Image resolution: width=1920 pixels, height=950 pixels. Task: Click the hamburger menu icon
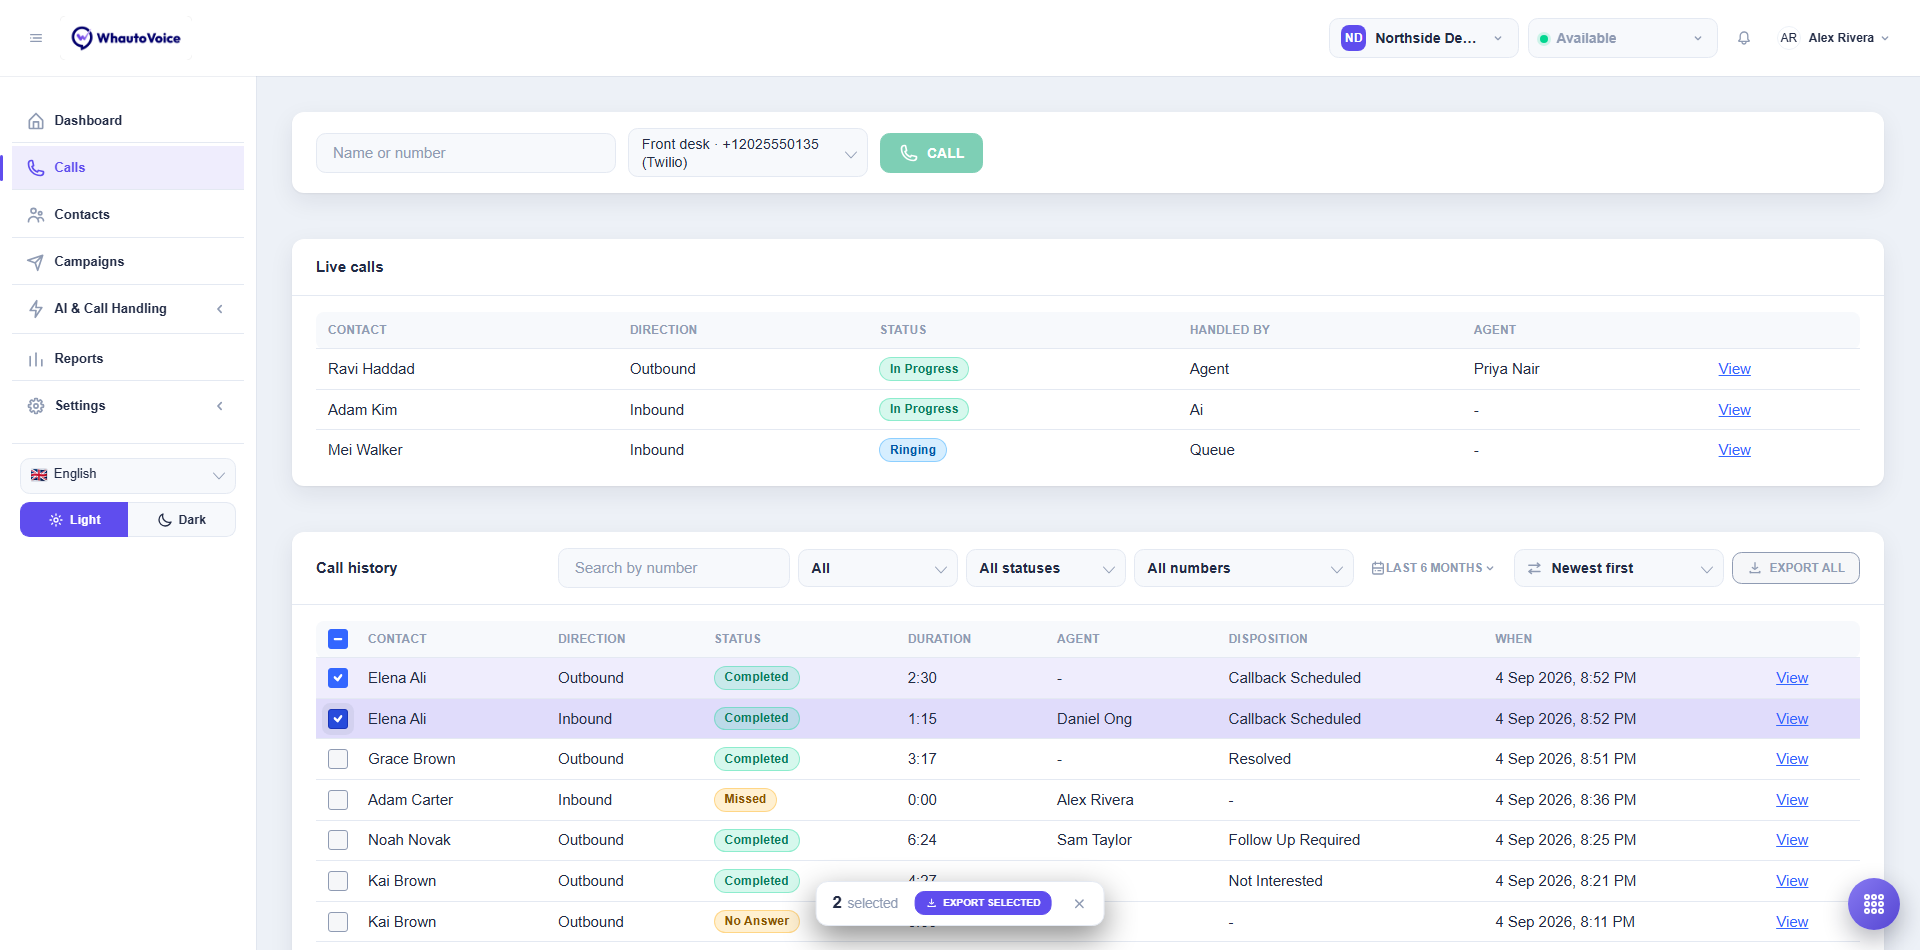36,38
